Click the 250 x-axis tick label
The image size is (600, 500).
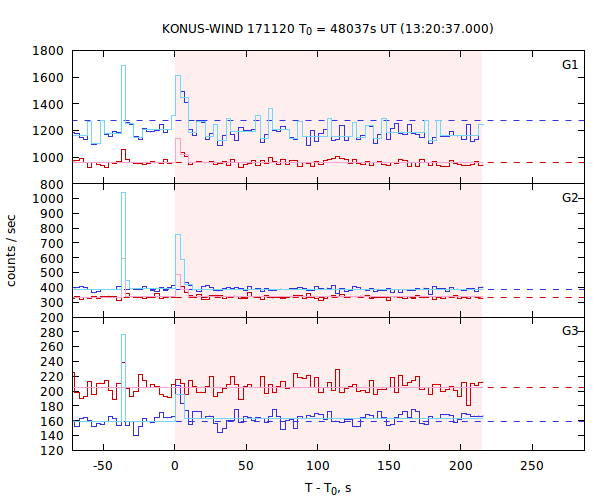pyautogui.click(x=532, y=466)
